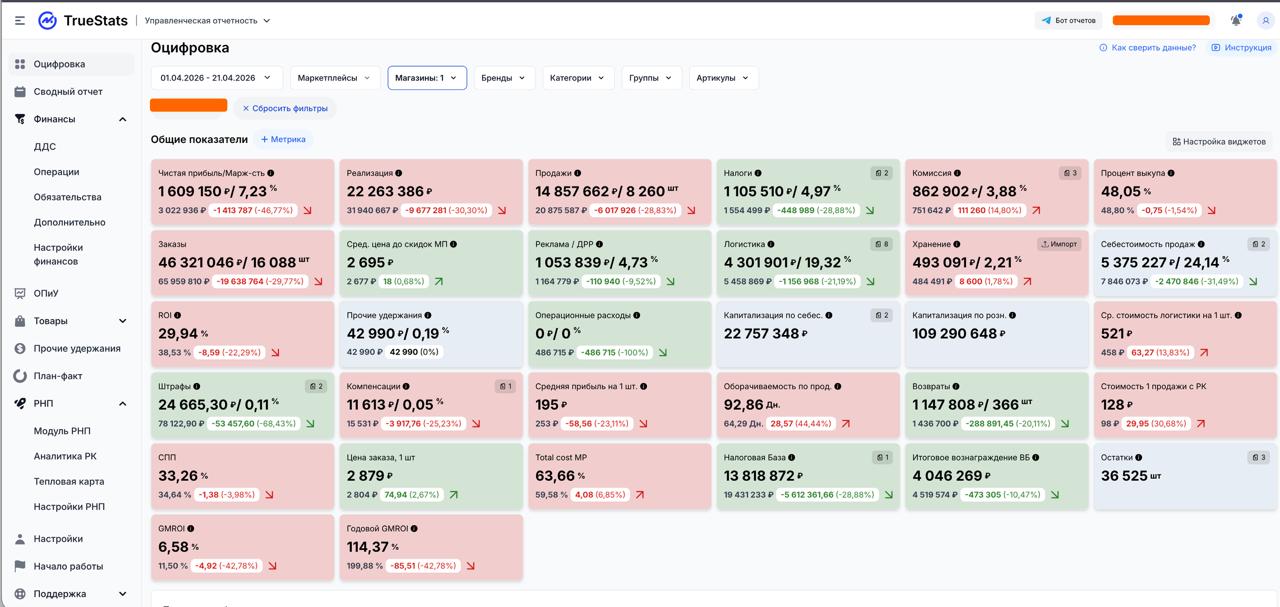The height and width of the screenshot is (607, 1280).
Task: Collapse the Финансы sidebar section
Action: pos(123,119)
